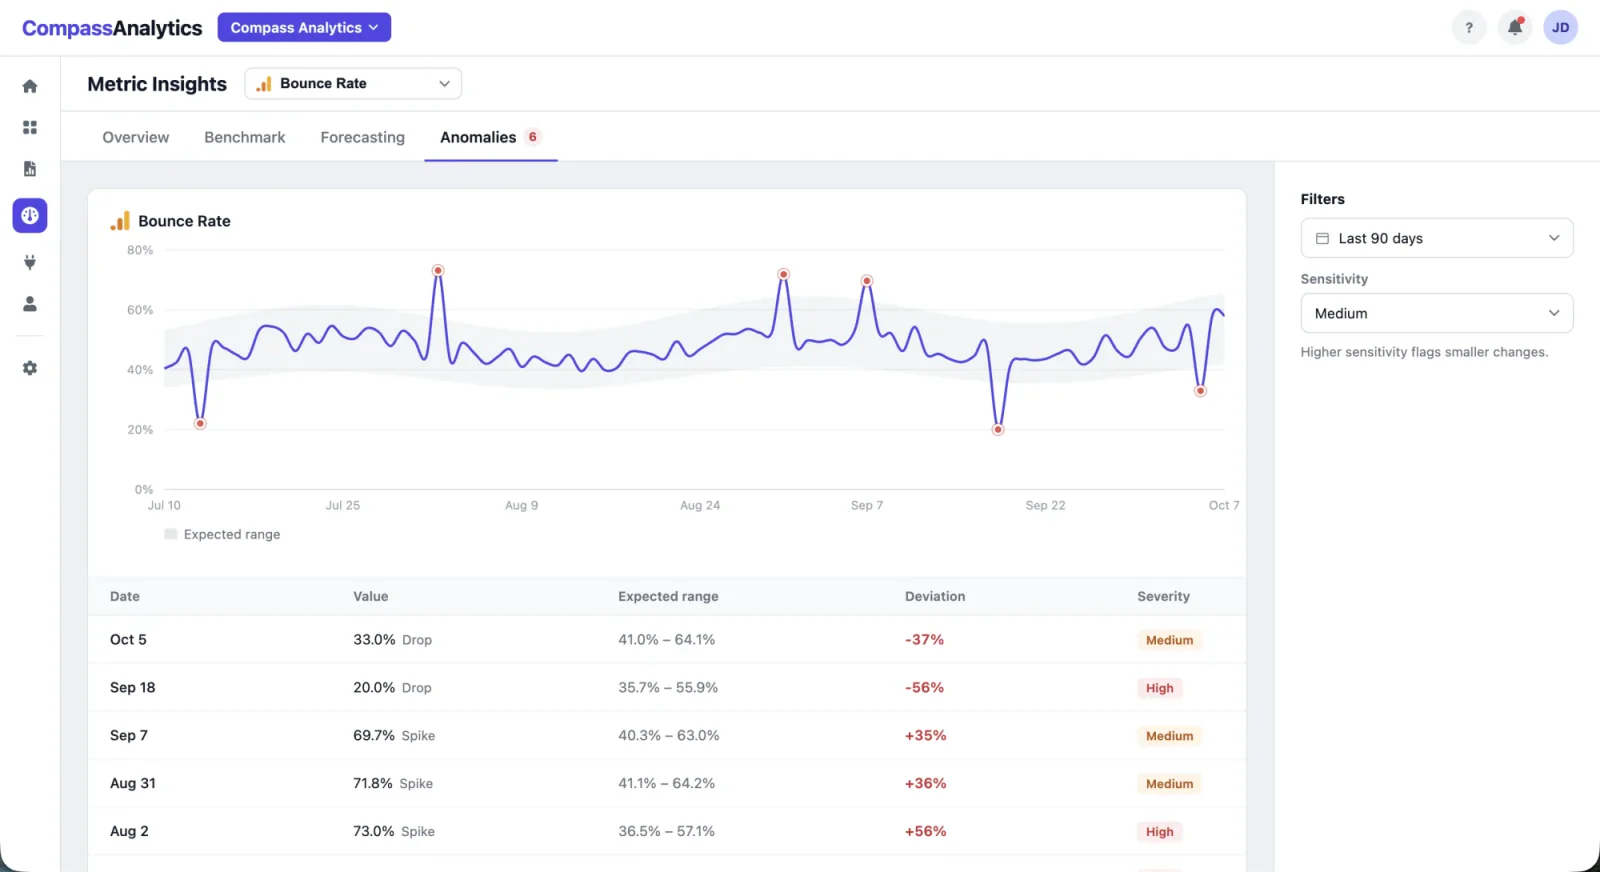1600x872 pixels.
Task: Click the CompassAnalytics logo
Action: point(112,28)
